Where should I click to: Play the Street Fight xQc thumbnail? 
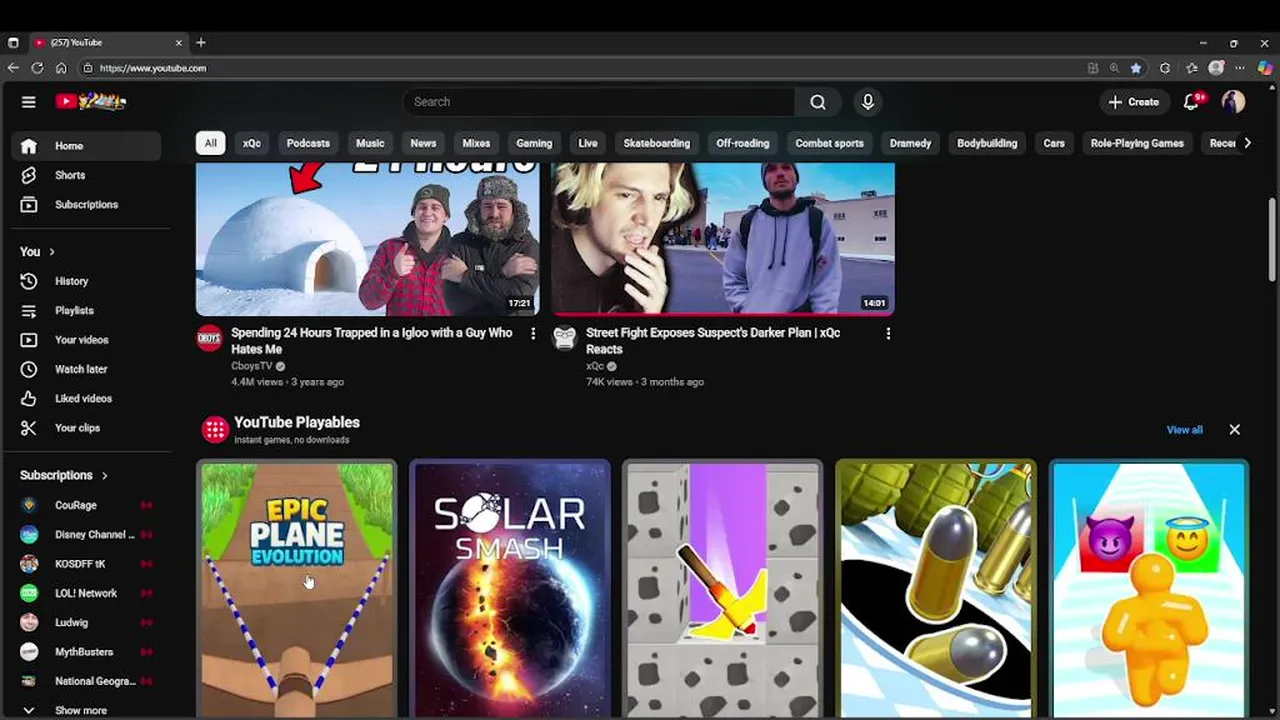coord(723,239)
